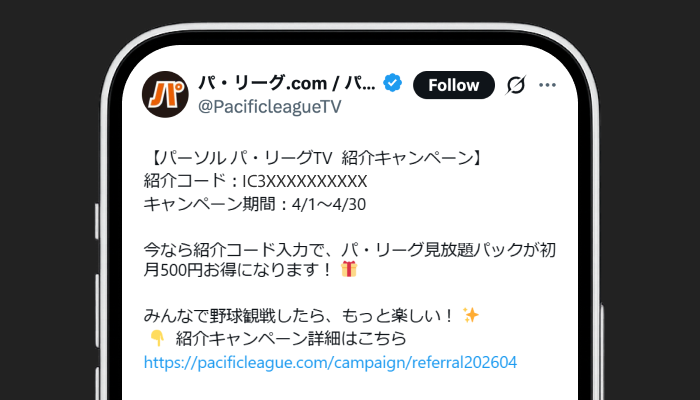Click the 紹介キャンペーン詳細はこちら text
700x400 pixels.
pyautogui.click(x=291, y=339)
